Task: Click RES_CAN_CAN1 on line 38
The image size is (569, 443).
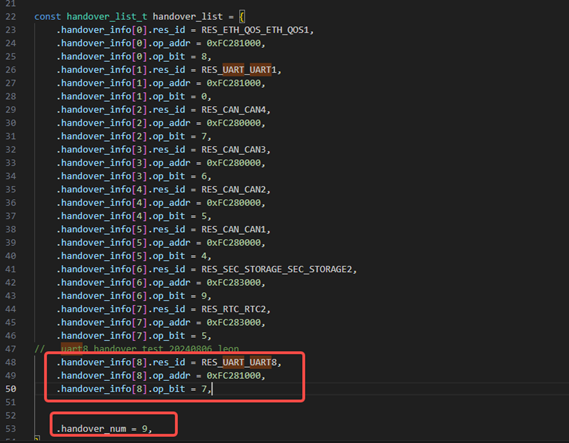Action: click(x=233, y=229)
